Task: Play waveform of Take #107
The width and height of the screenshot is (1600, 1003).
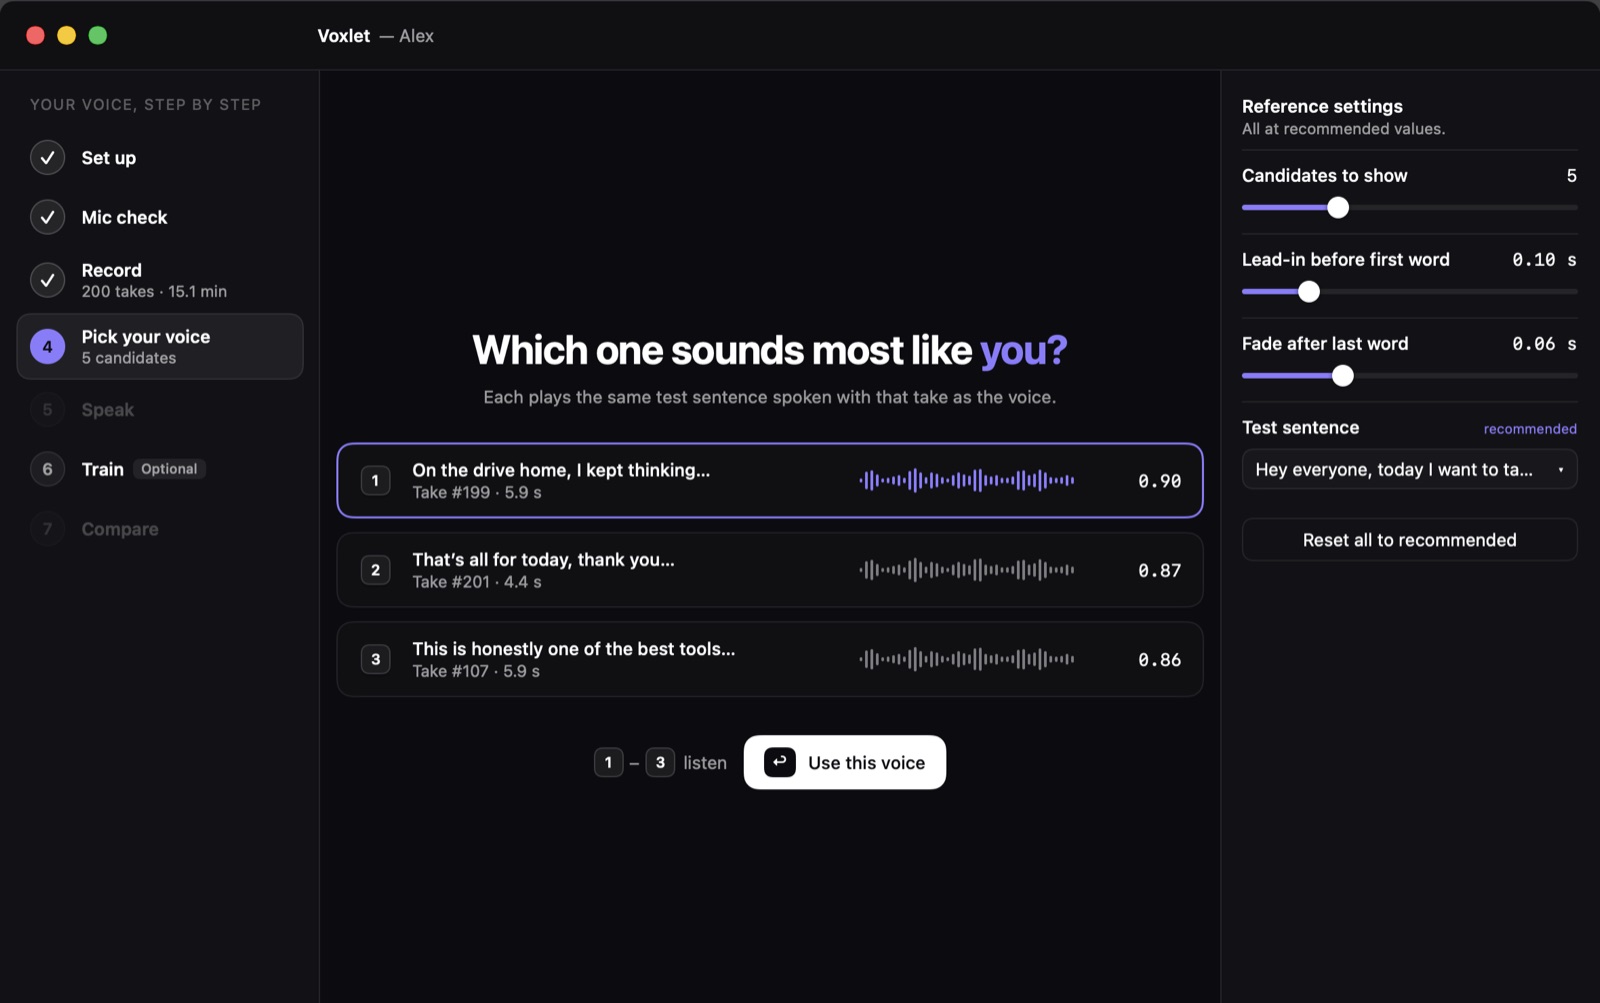Action: [x=966, y=660]
